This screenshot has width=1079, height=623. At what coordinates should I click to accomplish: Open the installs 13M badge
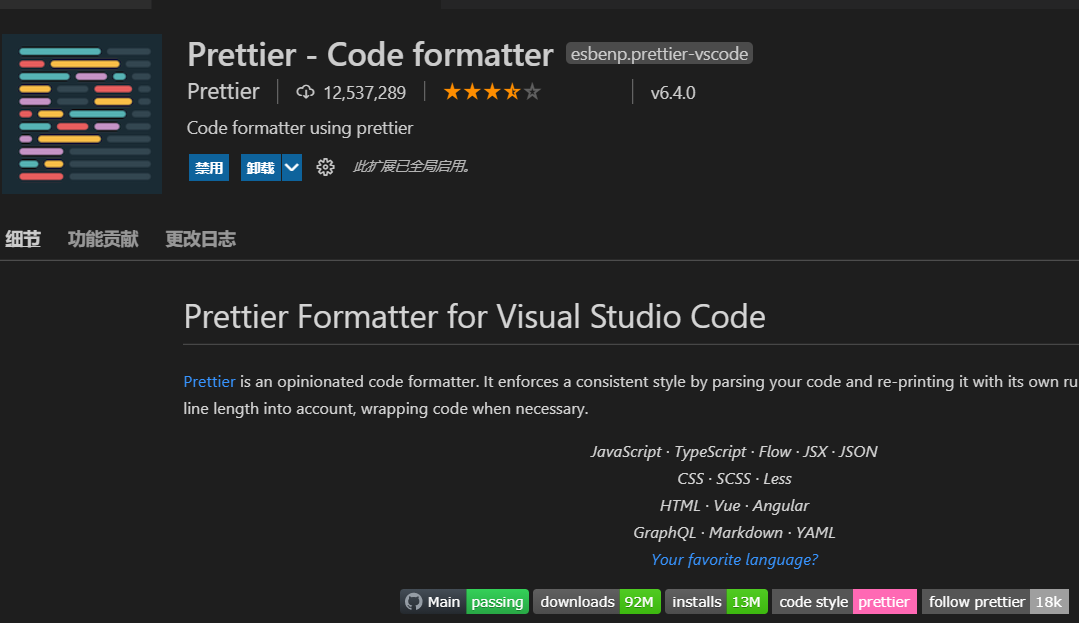716,601
